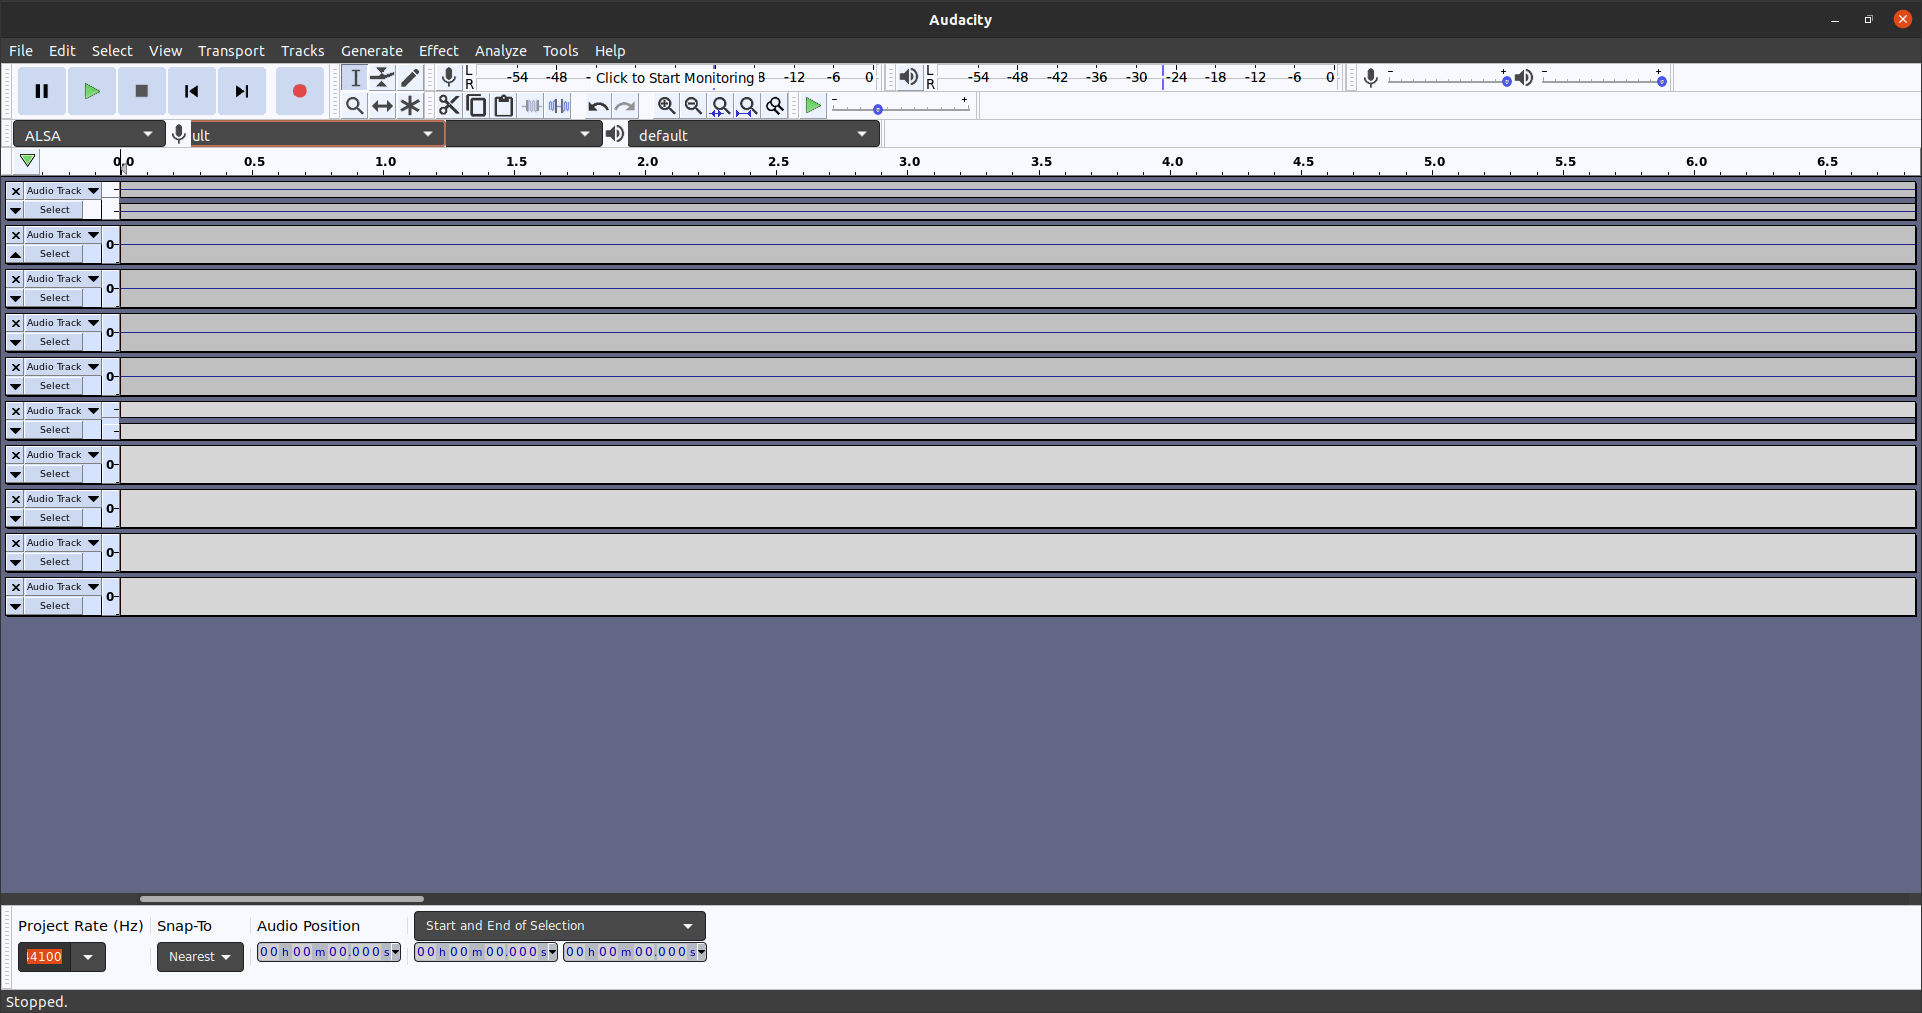The height and width of the screenshot is (1013, 1922).
Task: Select the Time Shift tool
Action: 382,105
